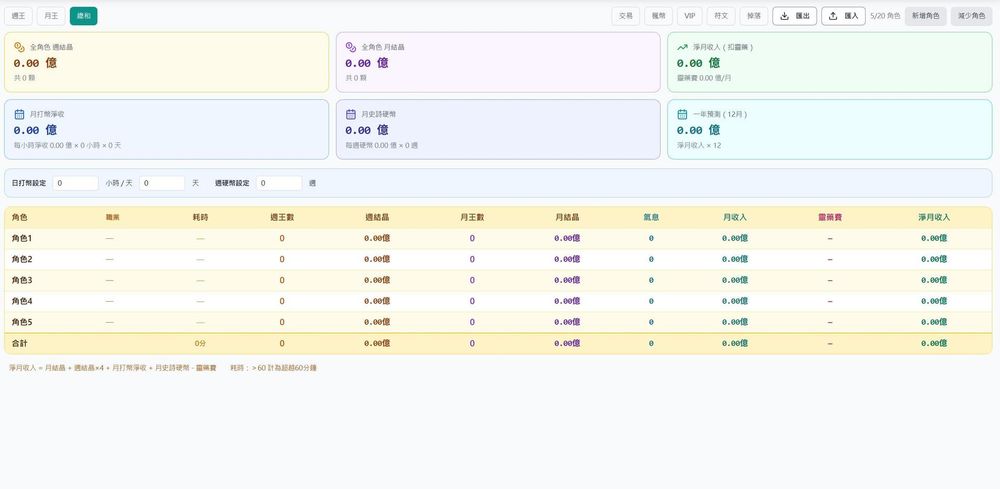Click the calendar icon in 一年預測 card
1000x489 pixels.
point(682,114)
